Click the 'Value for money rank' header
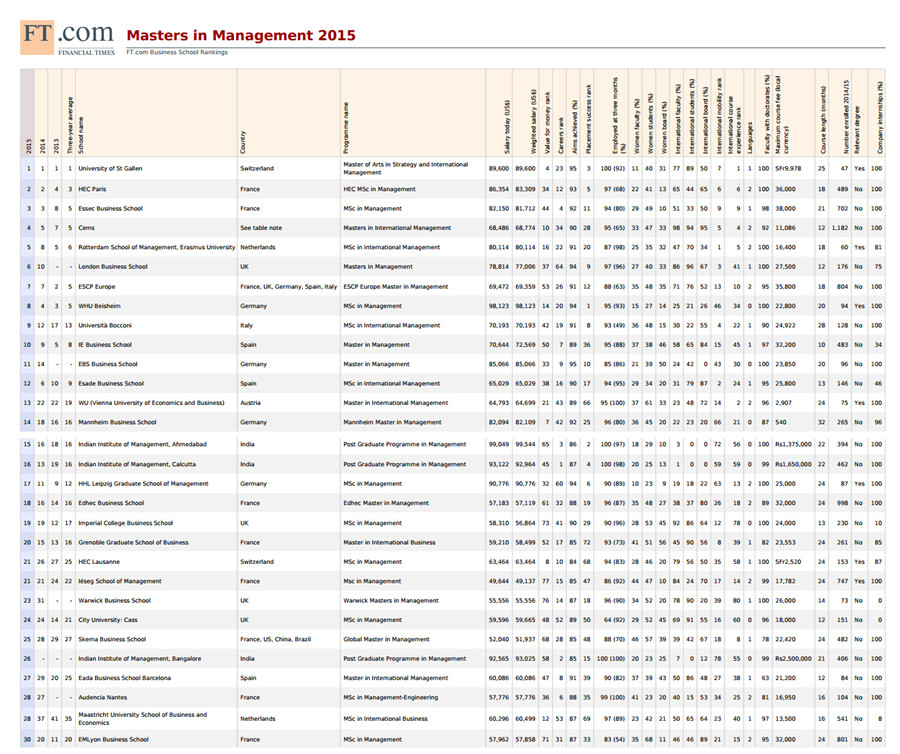 (548, 123)
